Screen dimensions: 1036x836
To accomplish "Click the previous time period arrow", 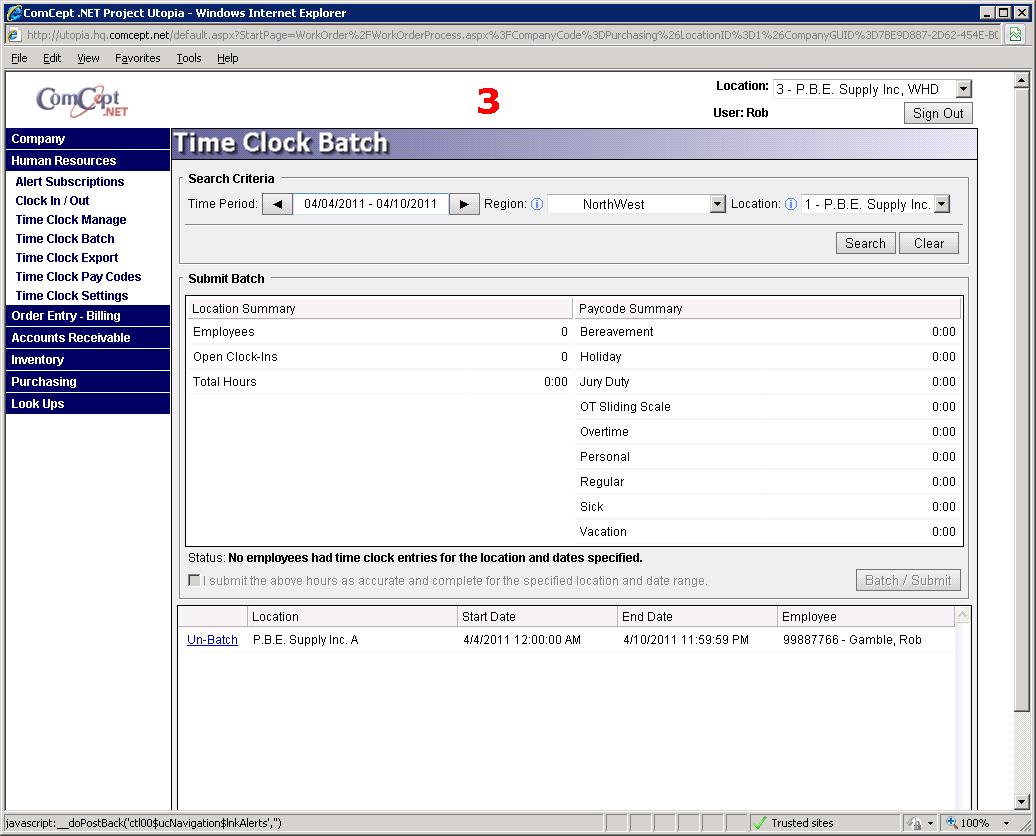I will [x=277, y=204].
